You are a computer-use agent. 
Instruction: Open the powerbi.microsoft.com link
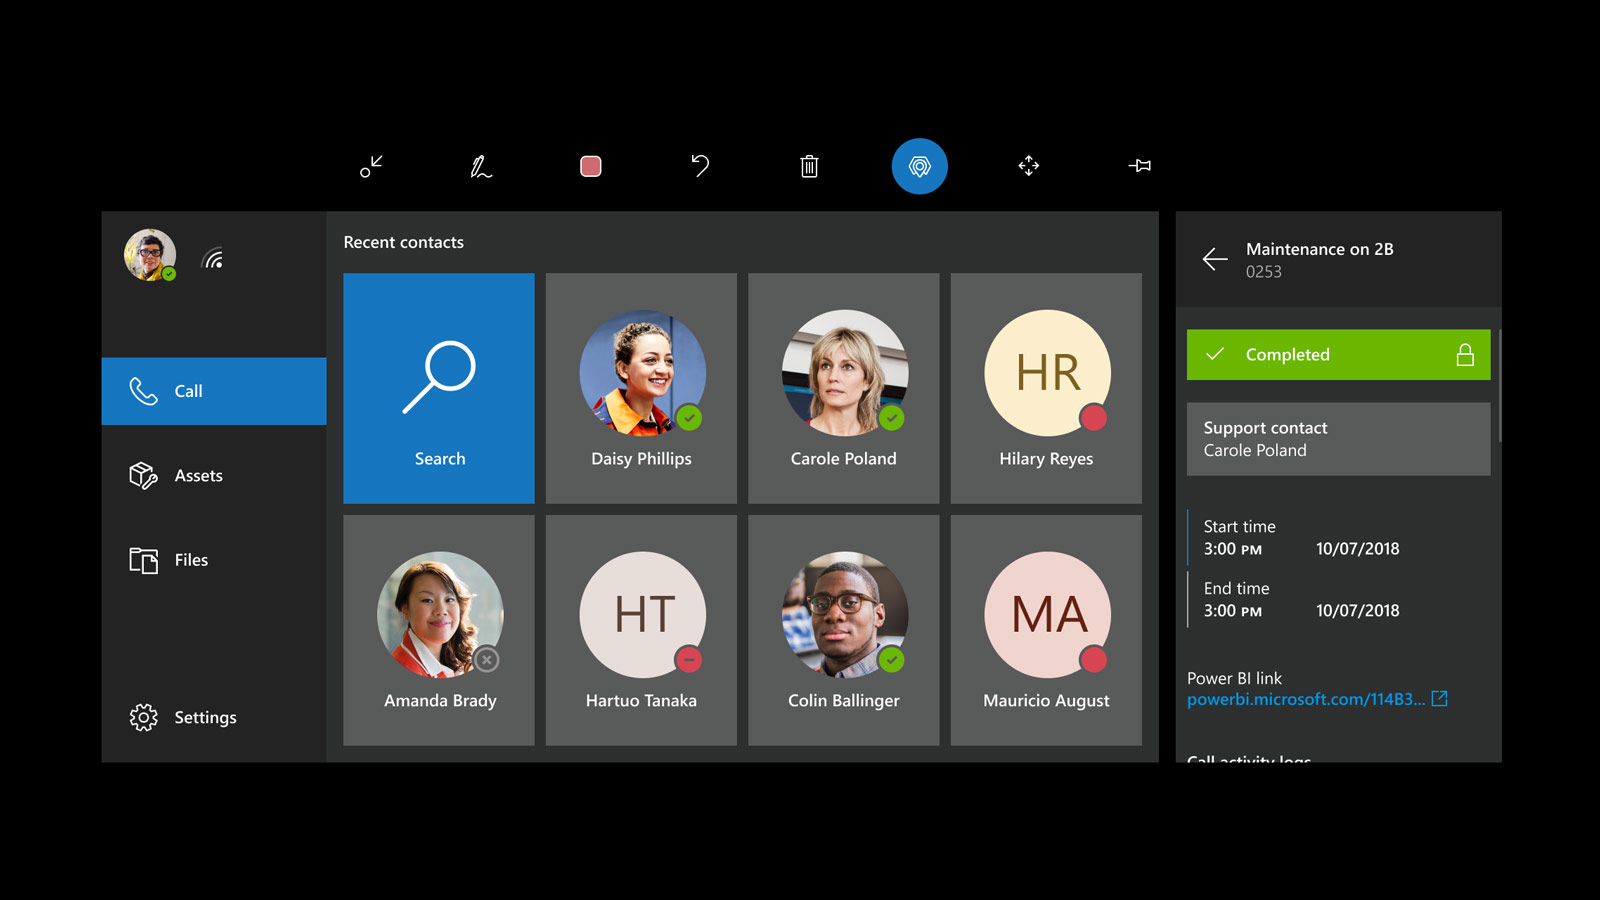[x=1305, y=698]
